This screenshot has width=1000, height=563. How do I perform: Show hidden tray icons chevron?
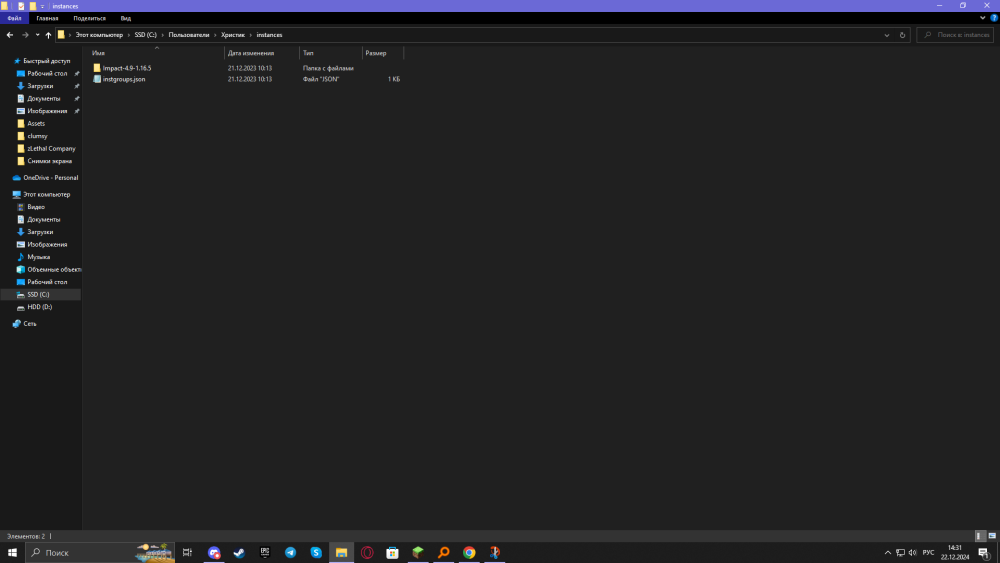(x=888, y=553)
